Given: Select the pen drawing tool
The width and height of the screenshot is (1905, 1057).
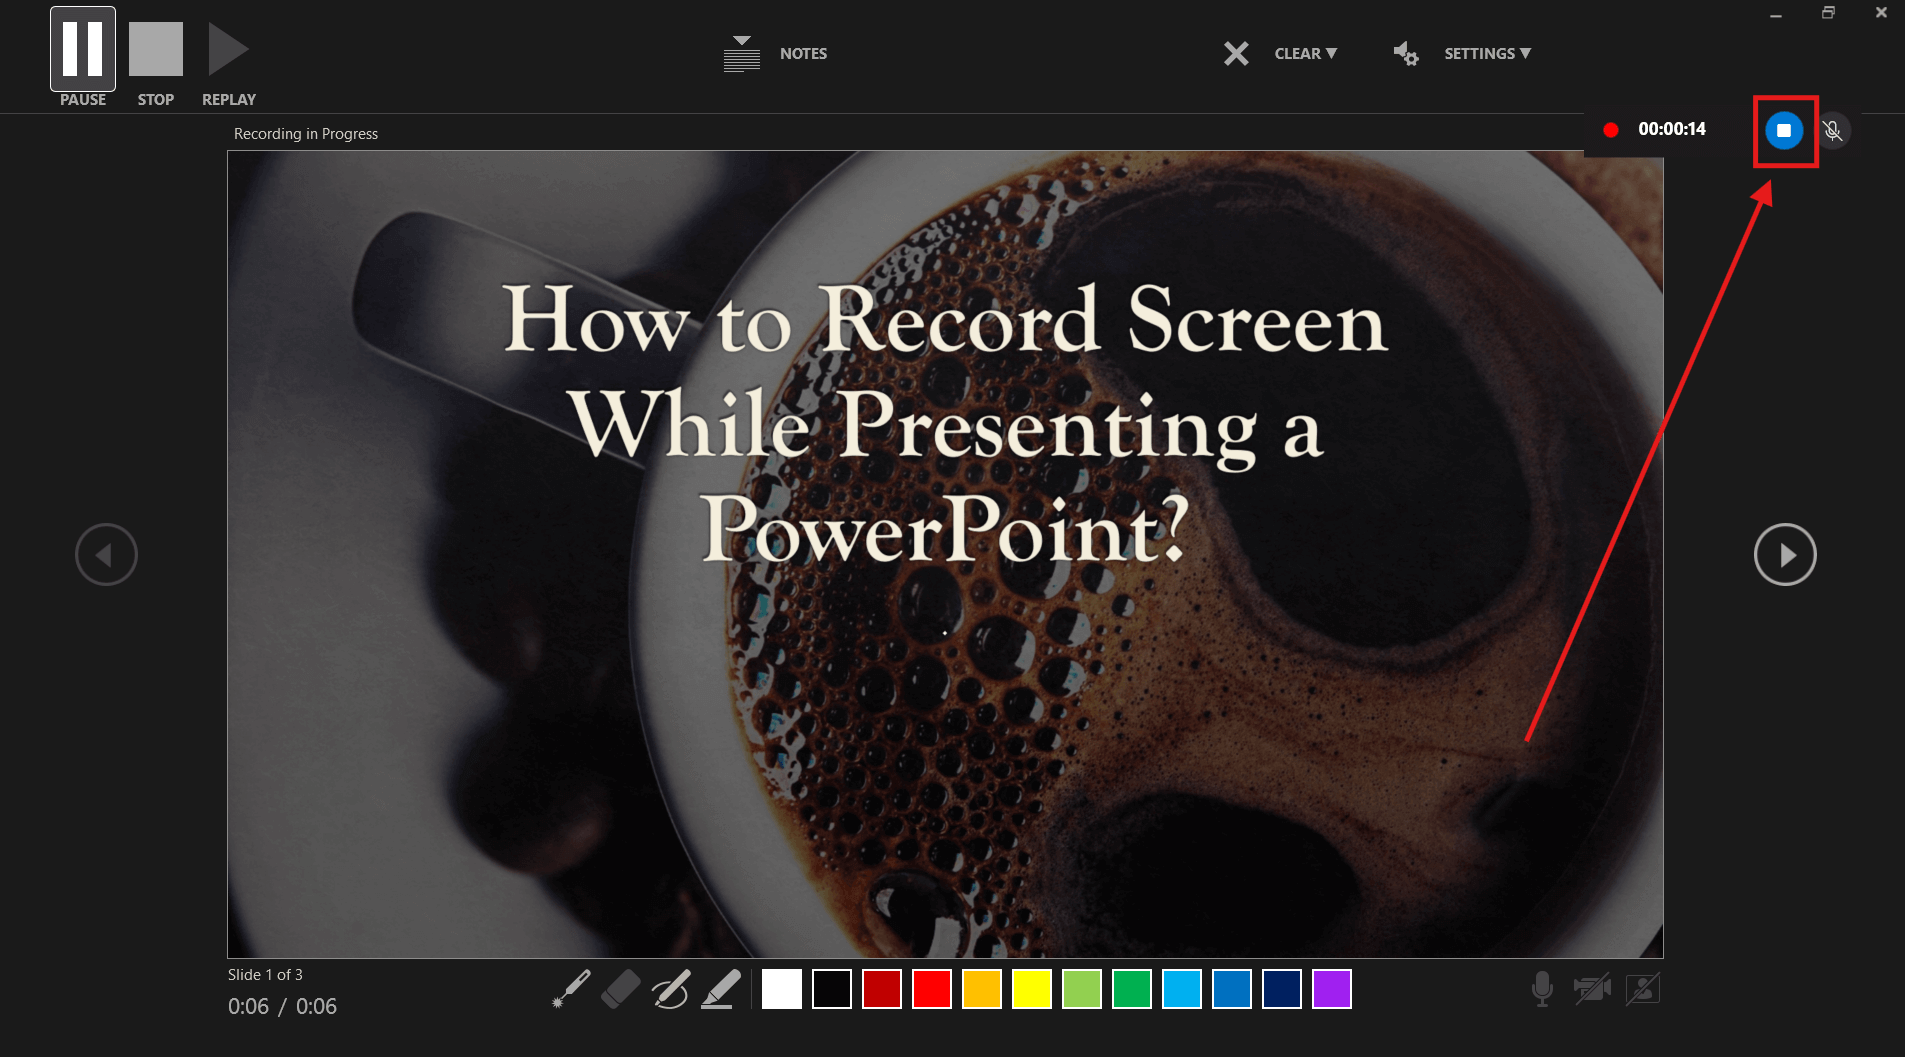Looking at the screenshot, I should (x=671, y=988).
